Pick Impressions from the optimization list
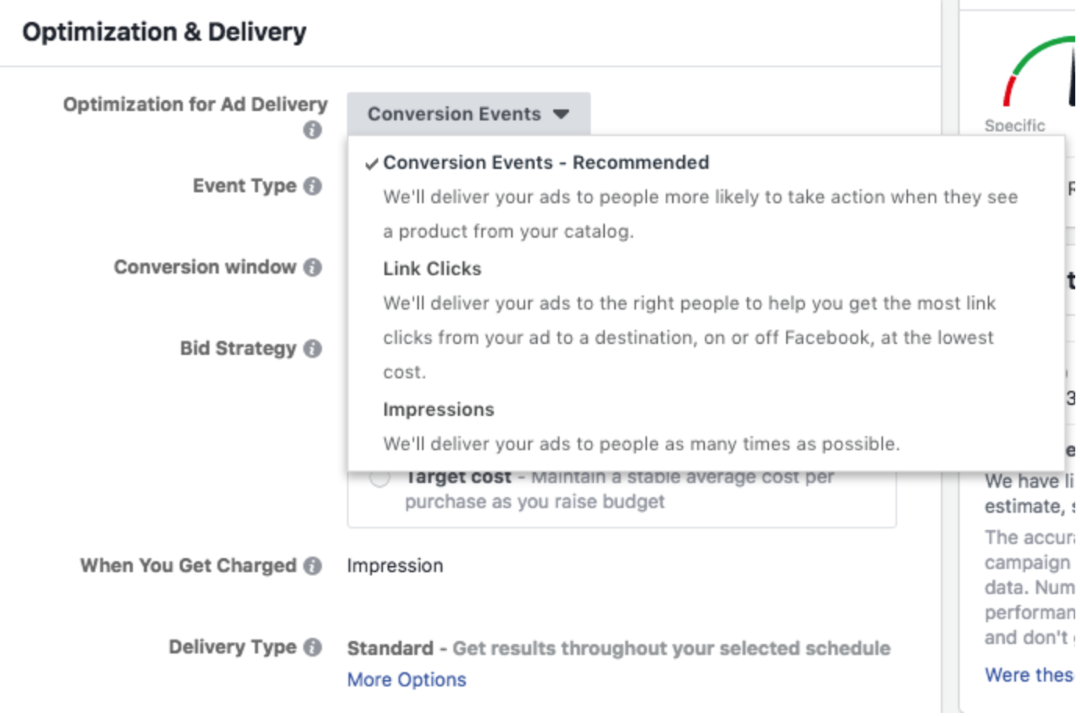1080x716 pixels. (x=438, y=410)
